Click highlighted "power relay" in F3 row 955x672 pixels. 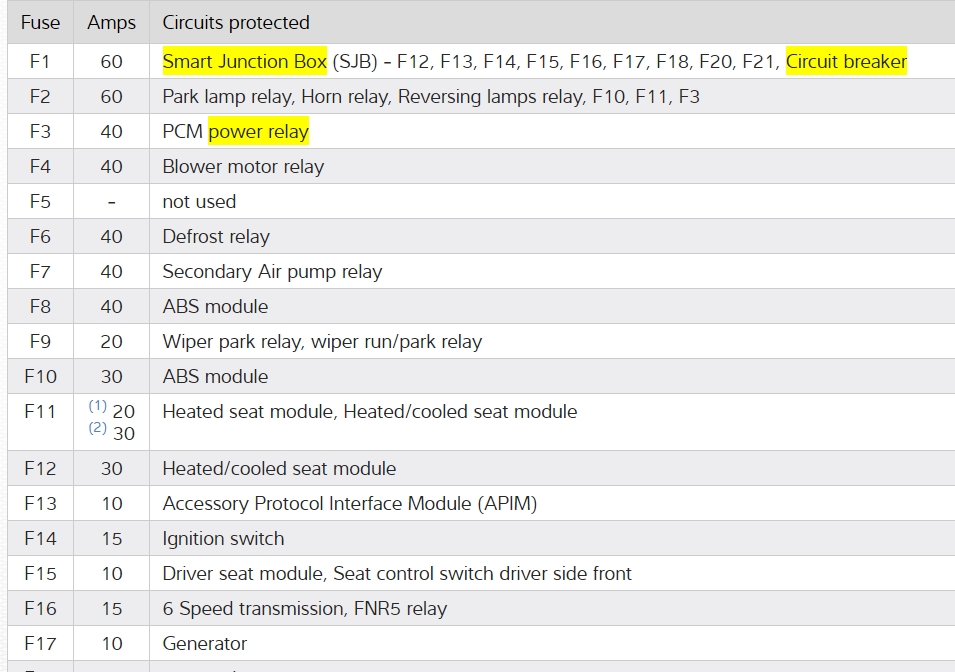pos(258,132)
